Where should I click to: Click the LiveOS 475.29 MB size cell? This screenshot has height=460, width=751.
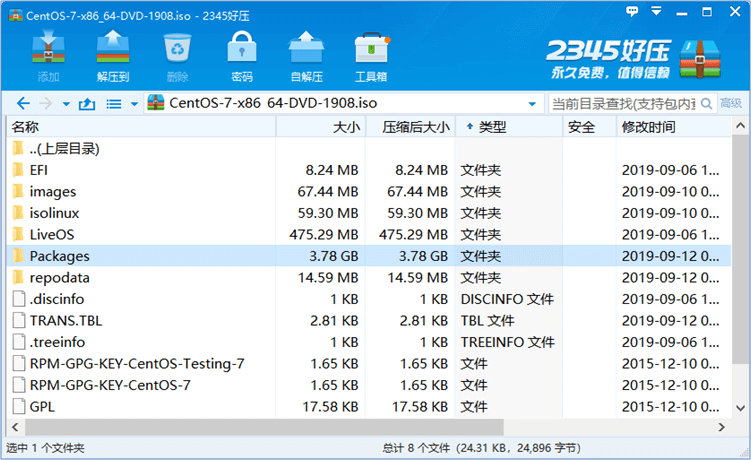point(324,234)
